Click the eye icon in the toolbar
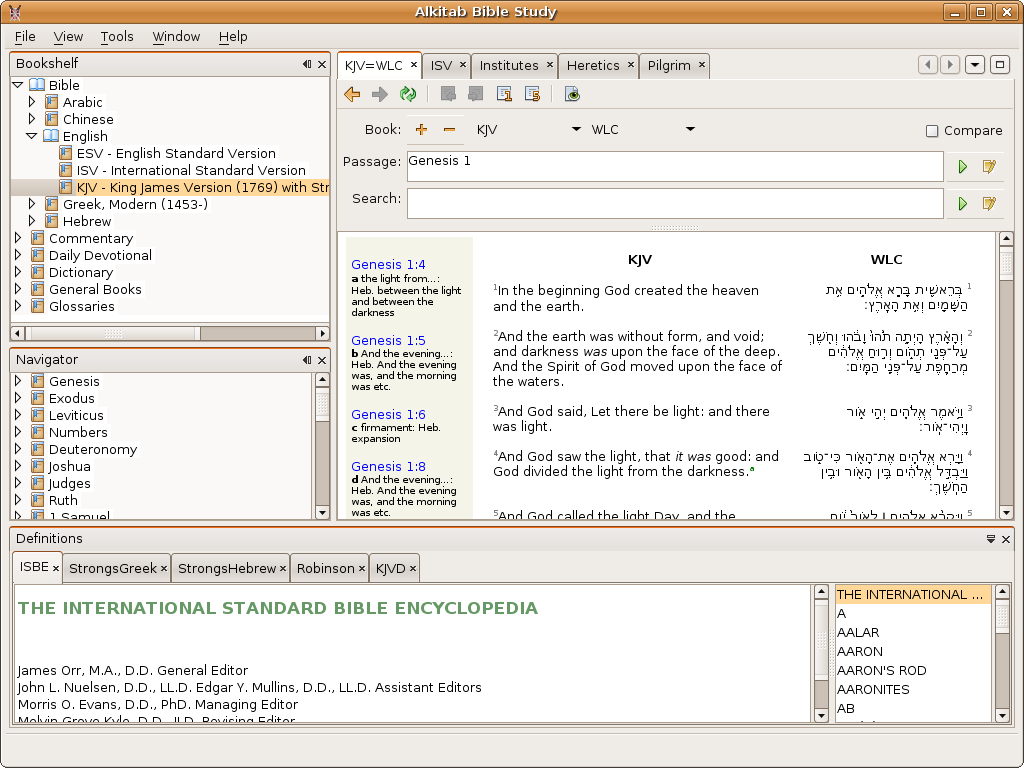 coord(572,94)
